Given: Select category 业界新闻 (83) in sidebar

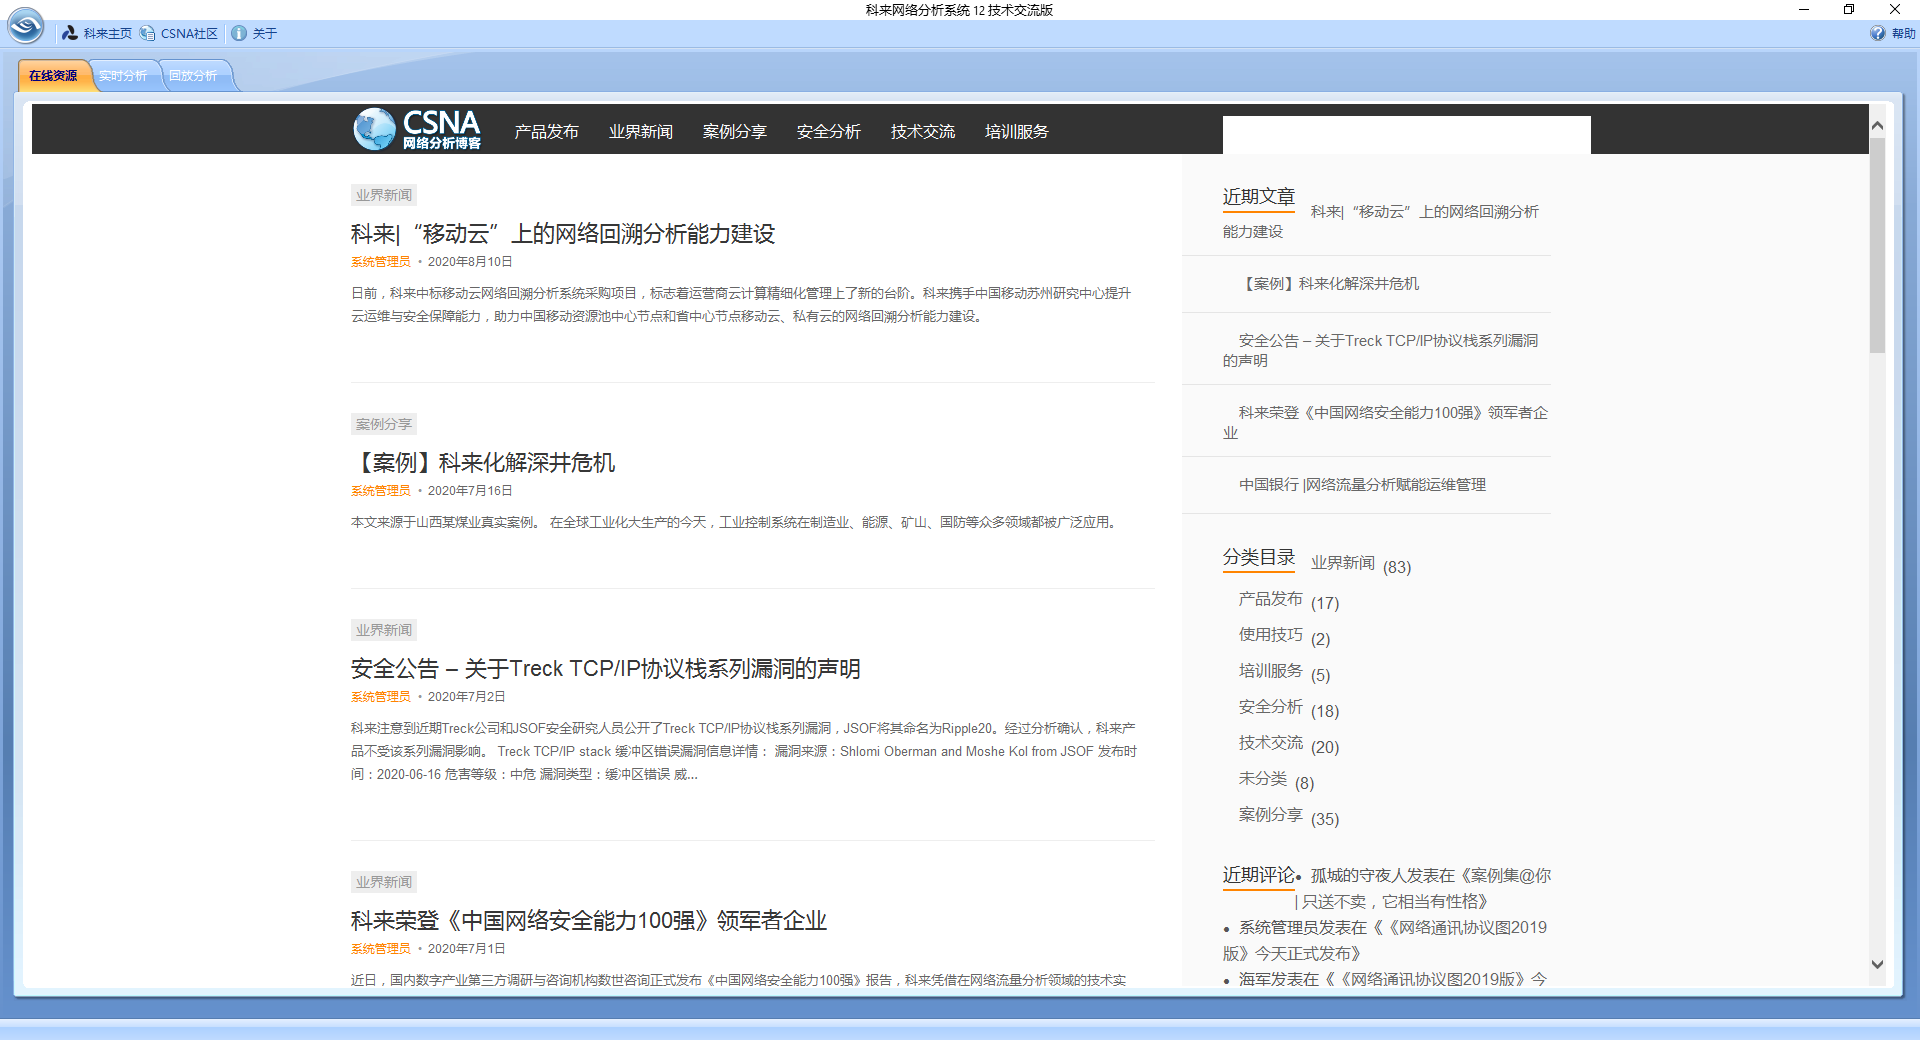Looking at the screenshot, I should click(1343, 563).
